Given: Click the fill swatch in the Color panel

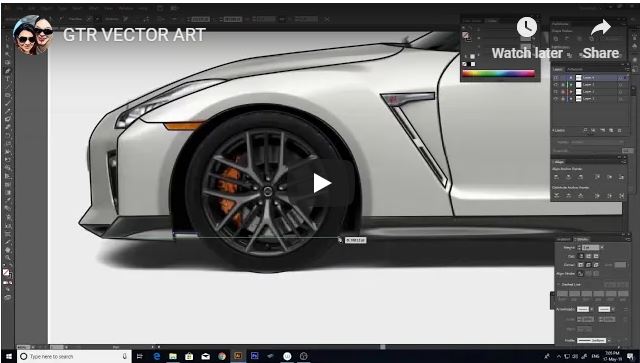Looking at the screenshot, I should (x=466, y=36).
